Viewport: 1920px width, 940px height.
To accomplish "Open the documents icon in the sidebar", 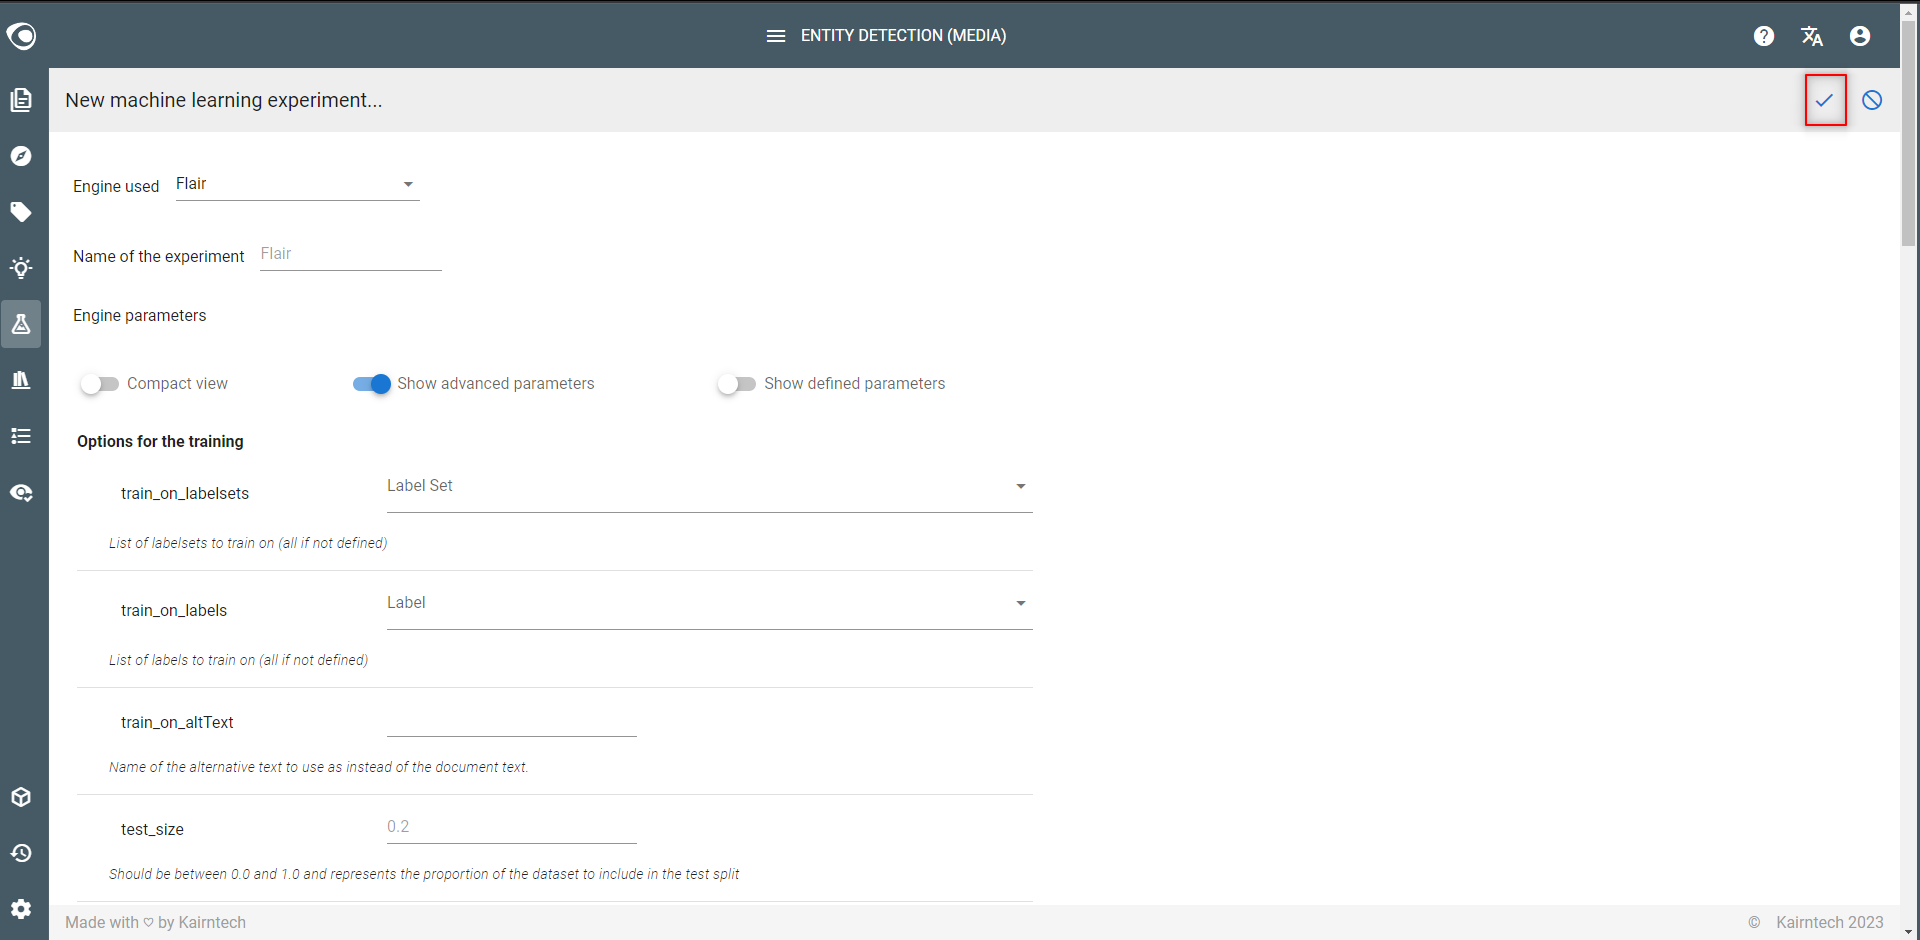I will coord(21,100).
